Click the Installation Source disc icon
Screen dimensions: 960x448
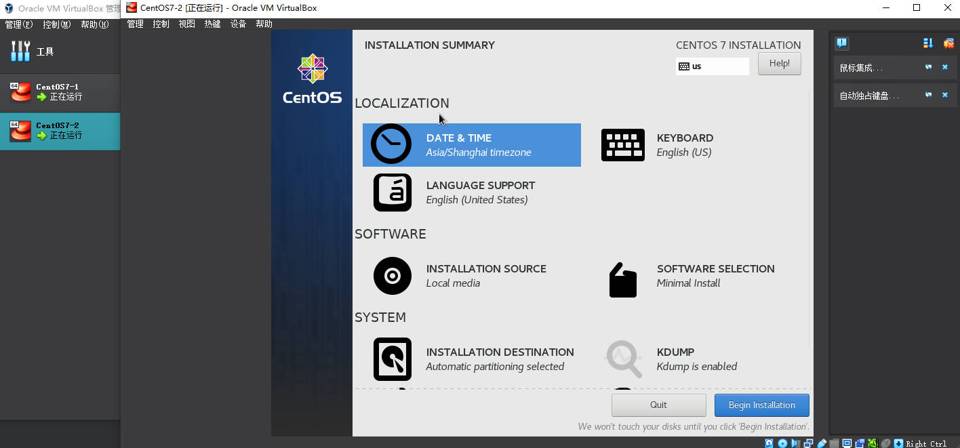click(x=392, y=276)
